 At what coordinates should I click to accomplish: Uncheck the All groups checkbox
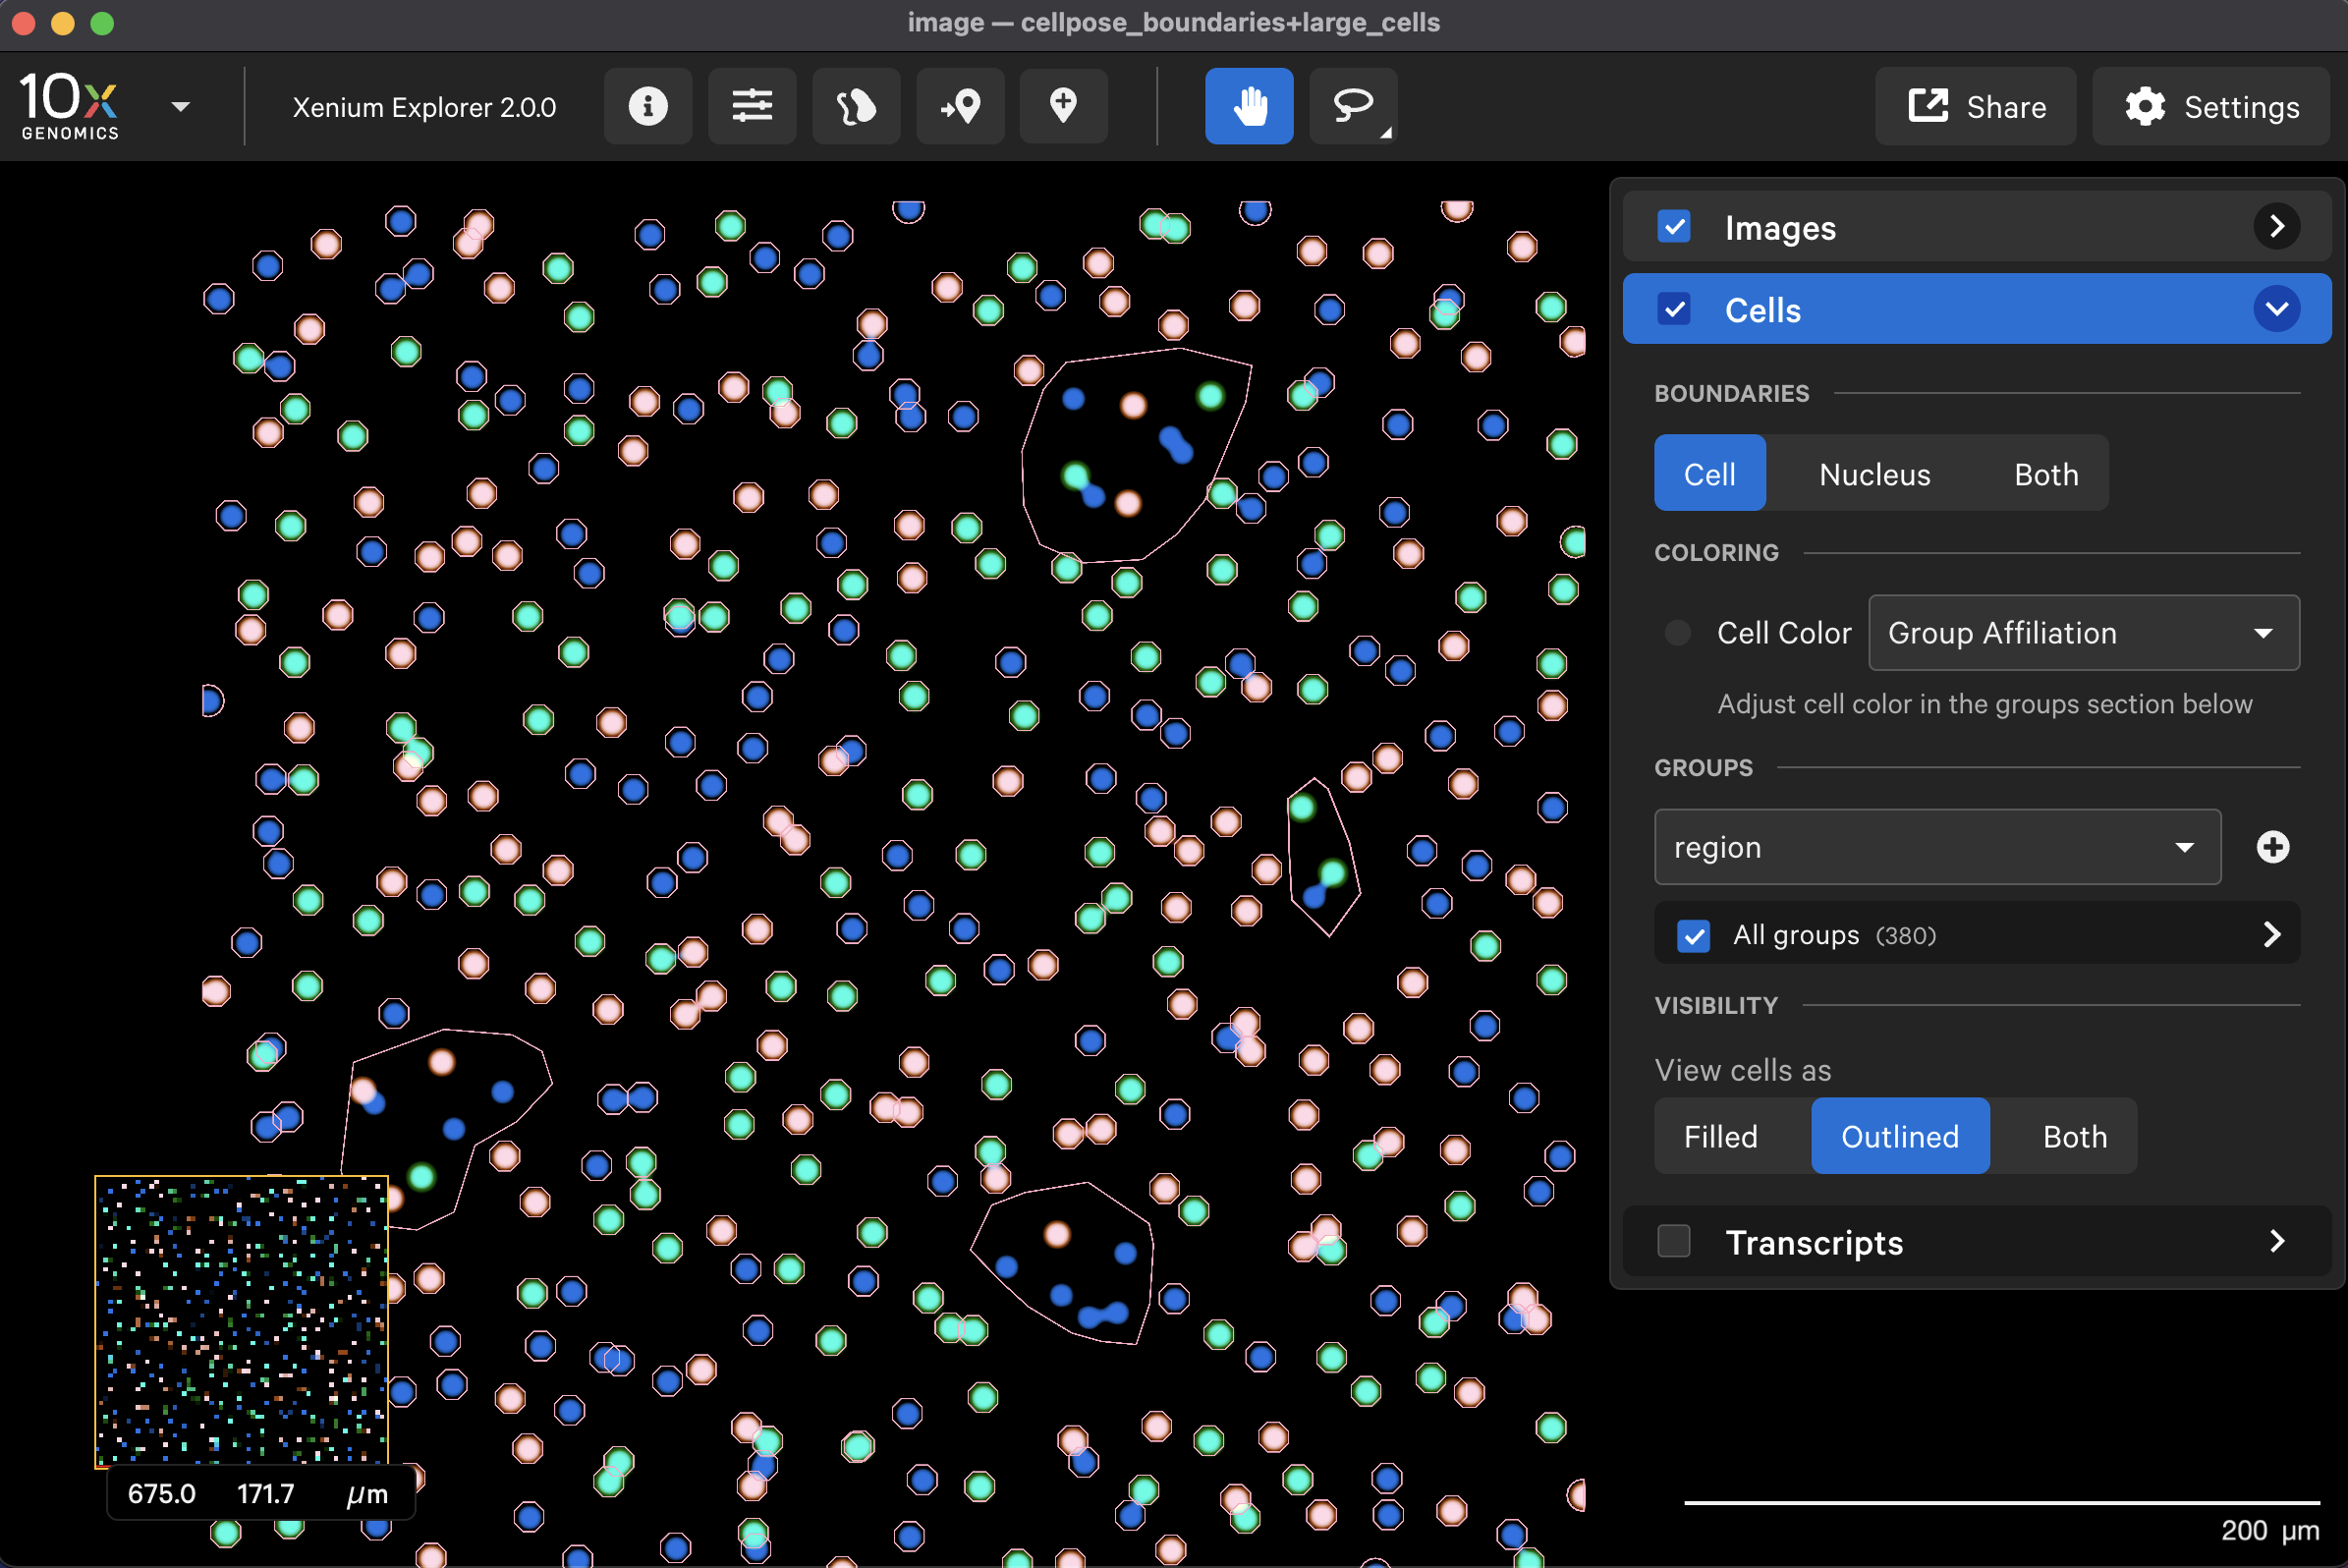pyautogui.click(x=1693, y=935)
